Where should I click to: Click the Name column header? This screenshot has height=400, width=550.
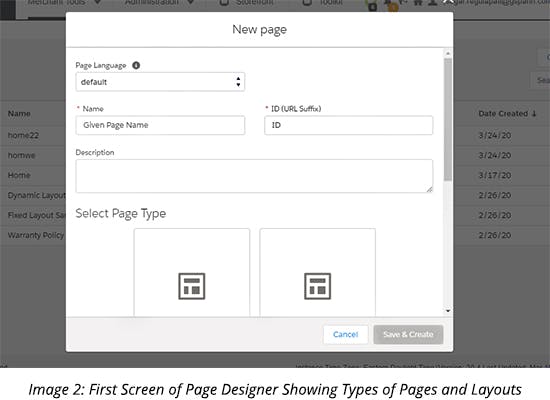coord(19,114)
